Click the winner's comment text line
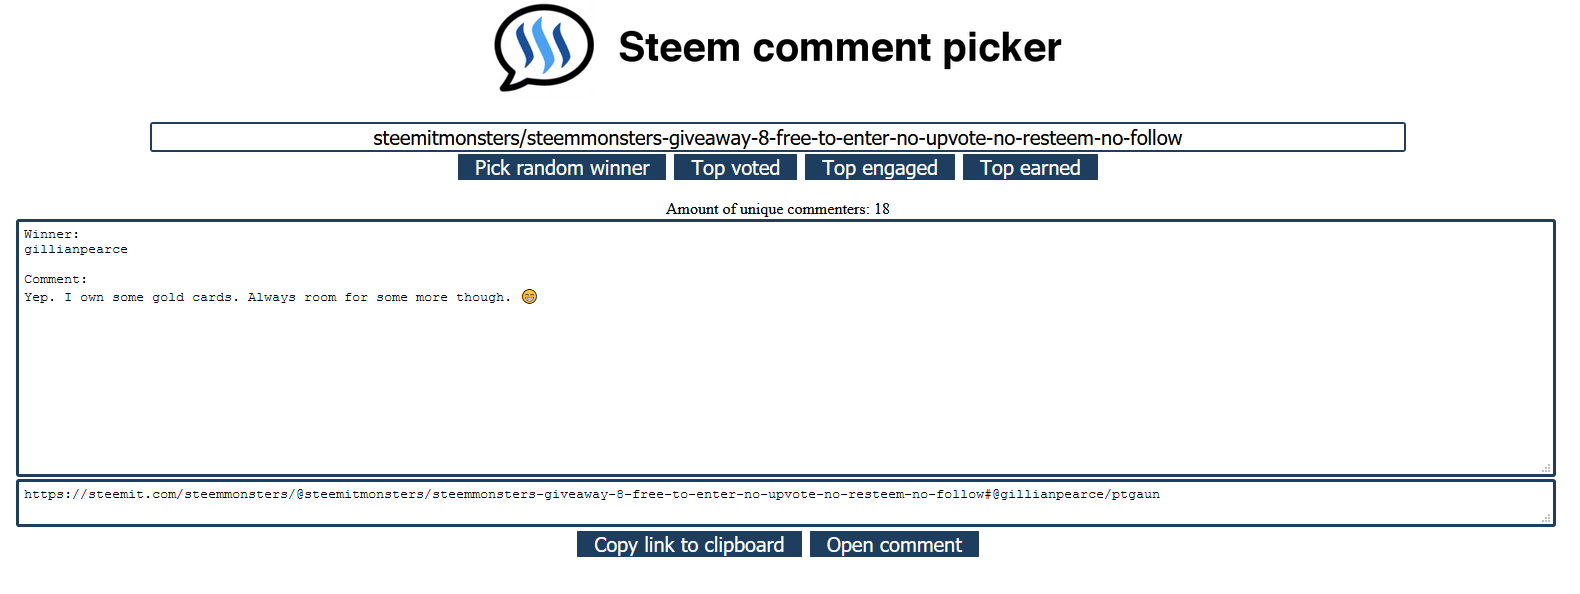This screenshot has height=594, width=1580. tap(267, 297)
